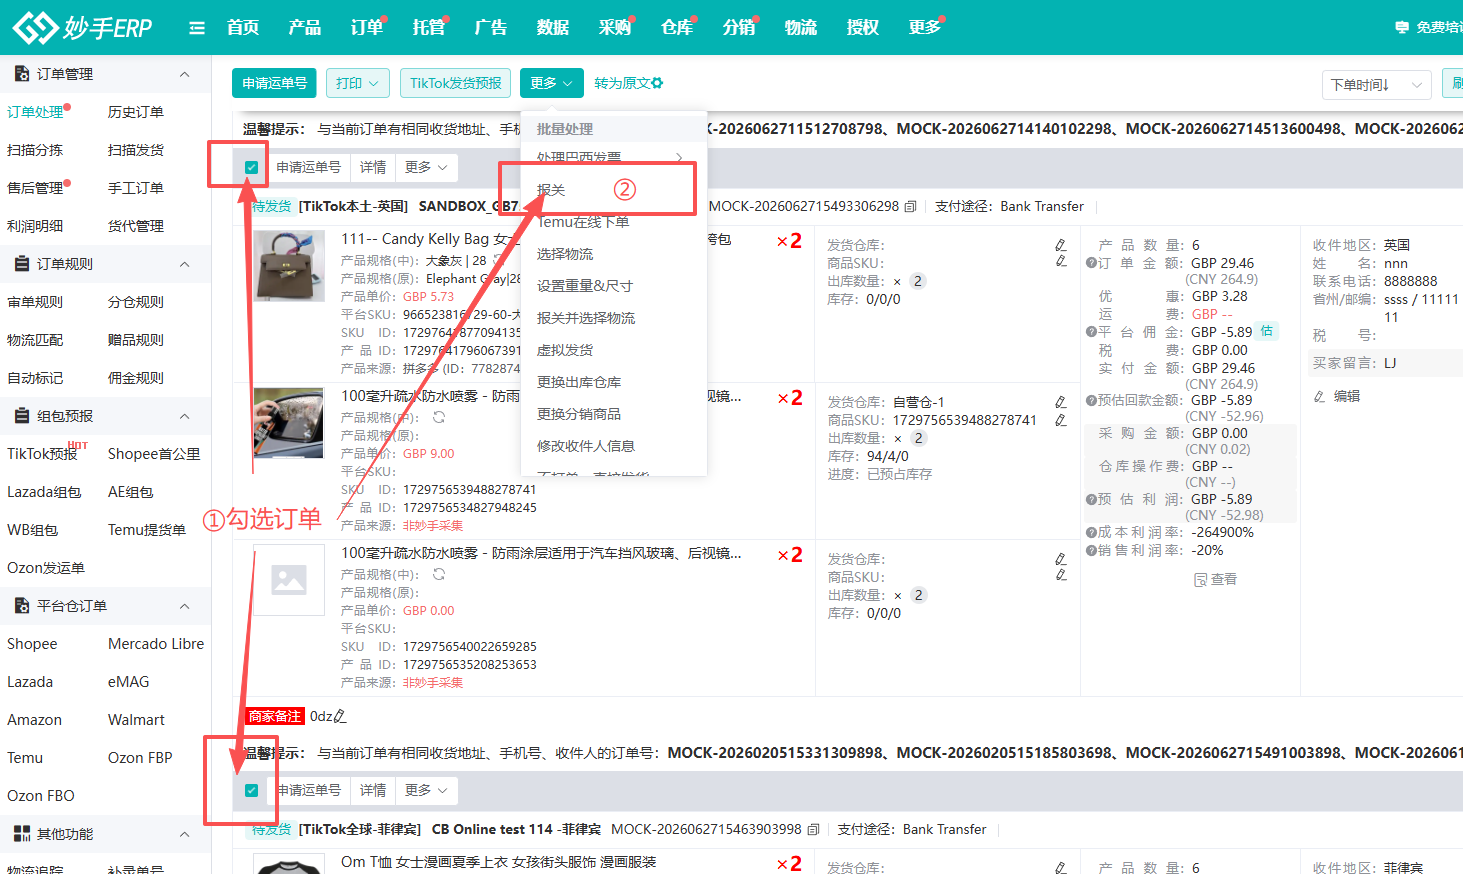The width and height of the screenshot is (1463, 874).
Task: Copy order number ending 5493306298 with copy icon
Action: click(x=910, y=207)
